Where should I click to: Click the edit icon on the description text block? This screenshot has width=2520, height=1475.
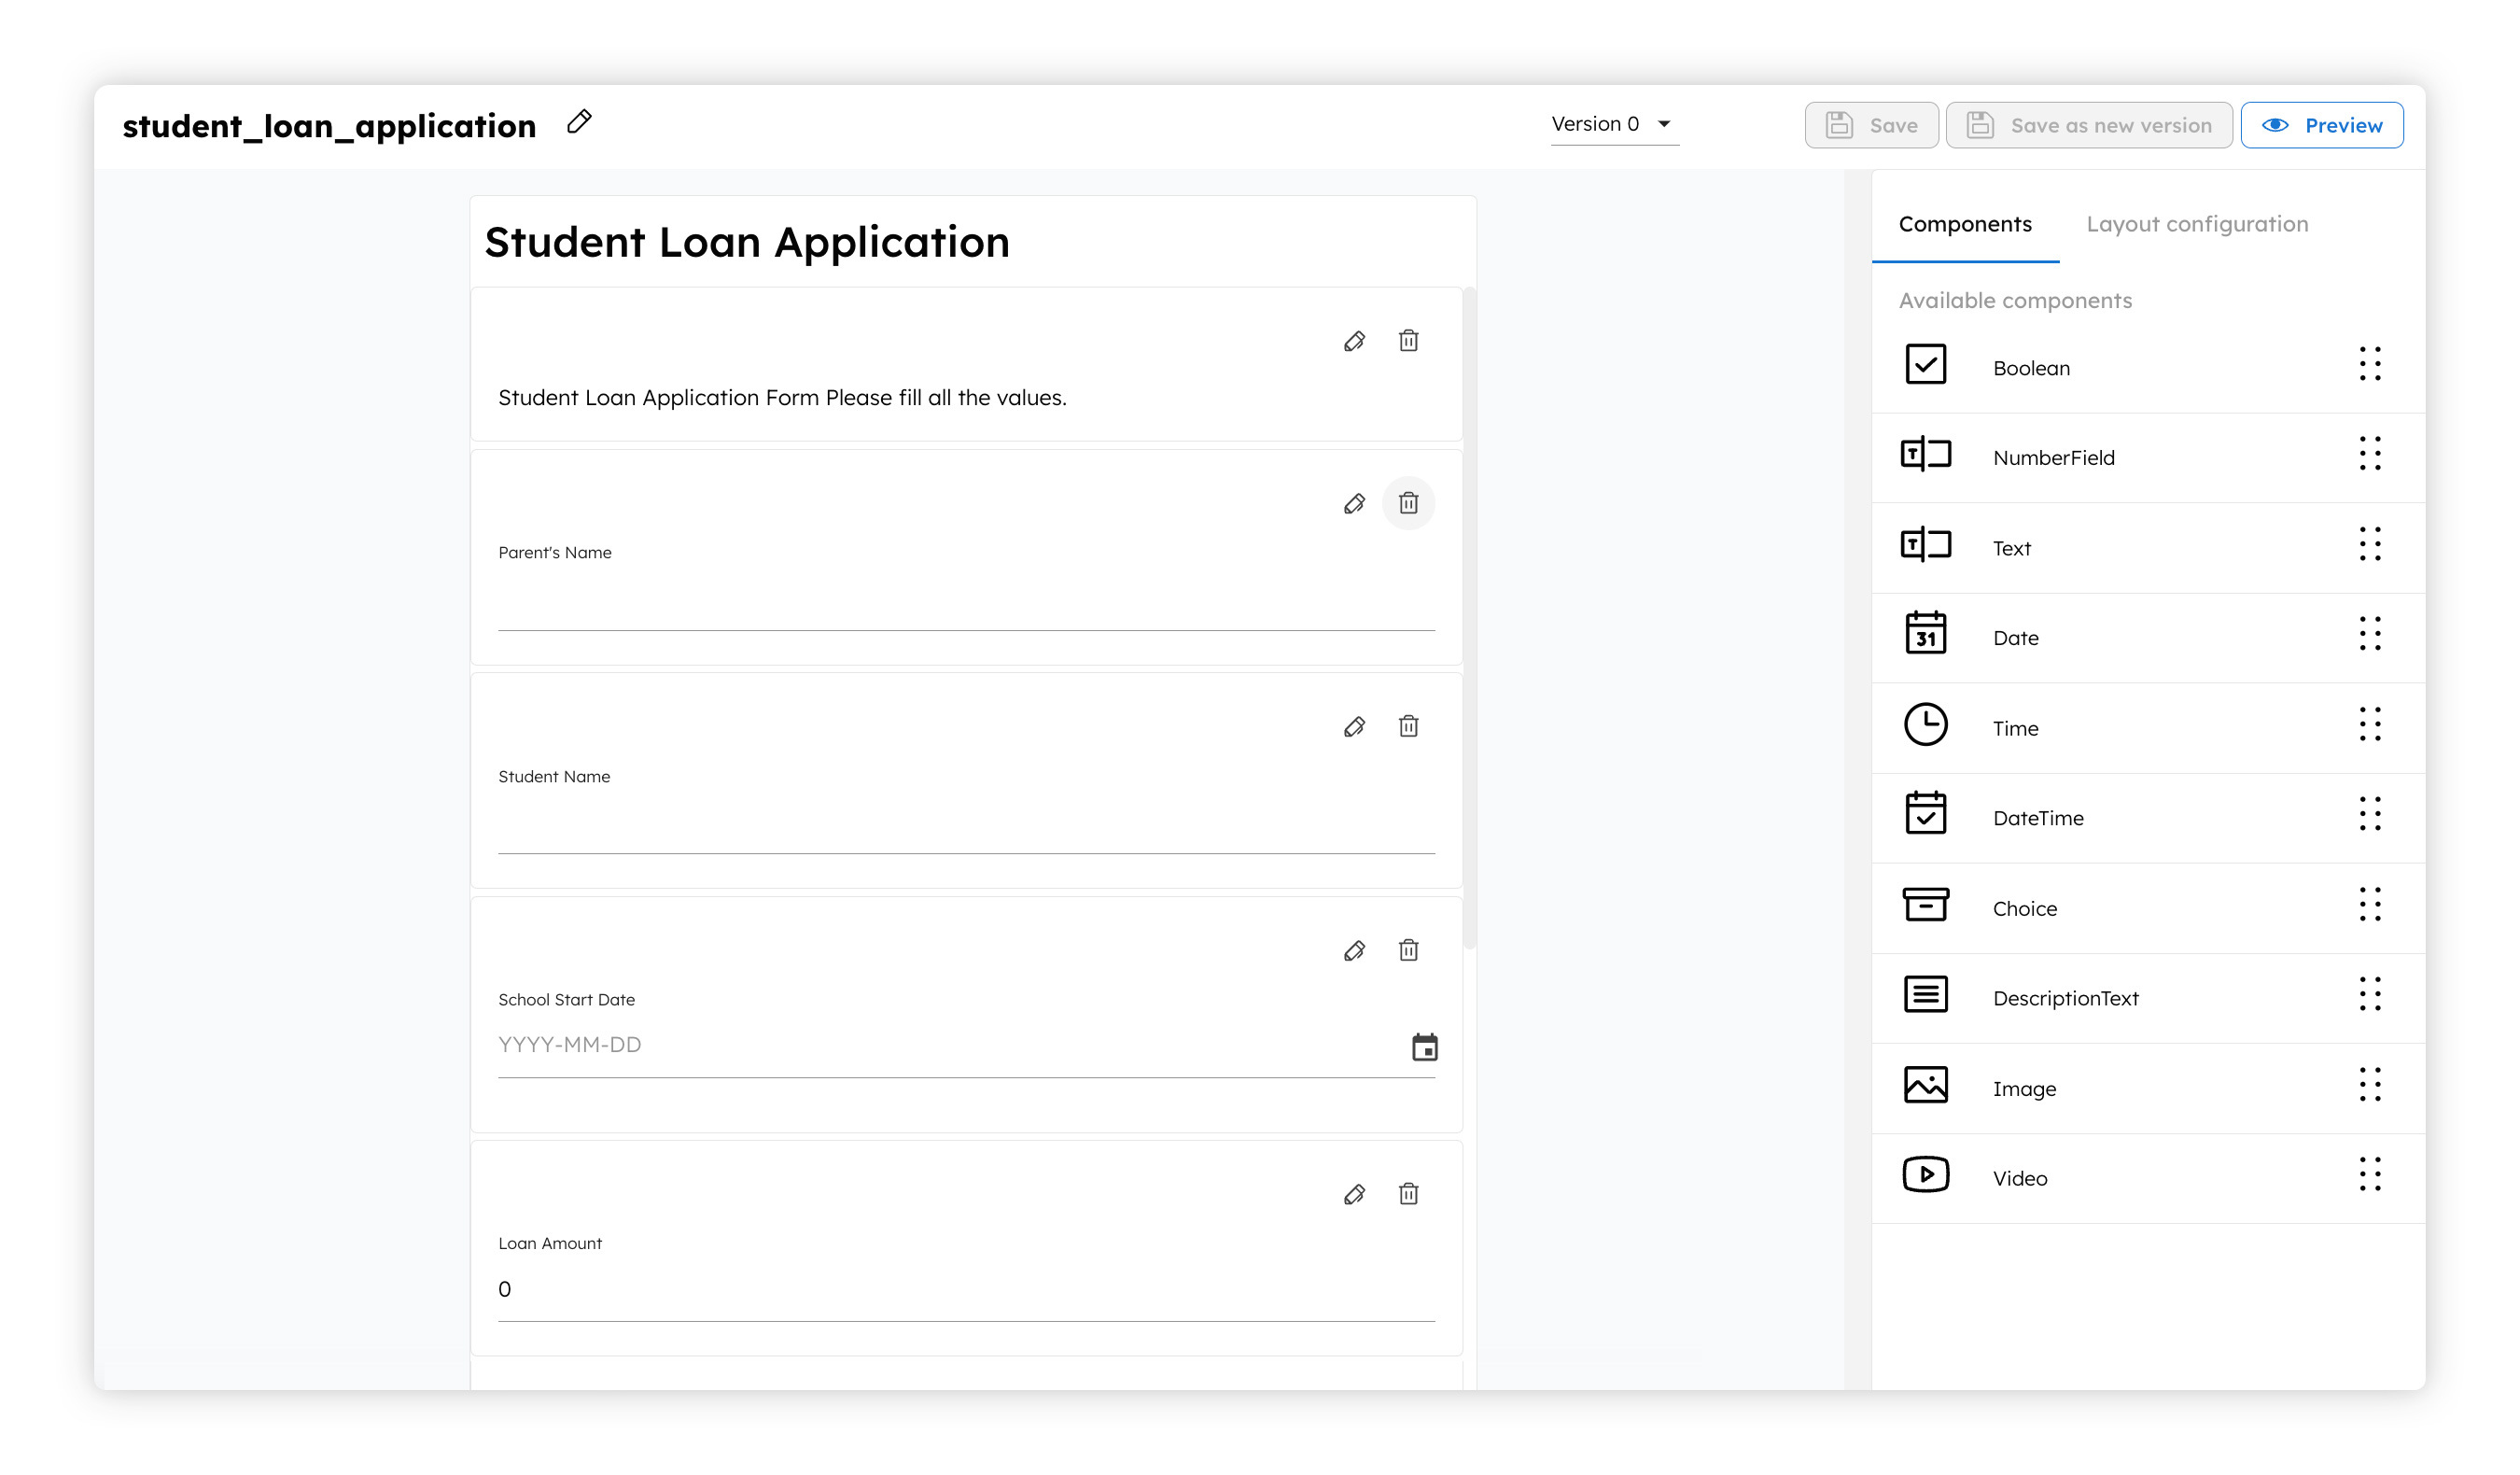click(x=1355, y=341)
